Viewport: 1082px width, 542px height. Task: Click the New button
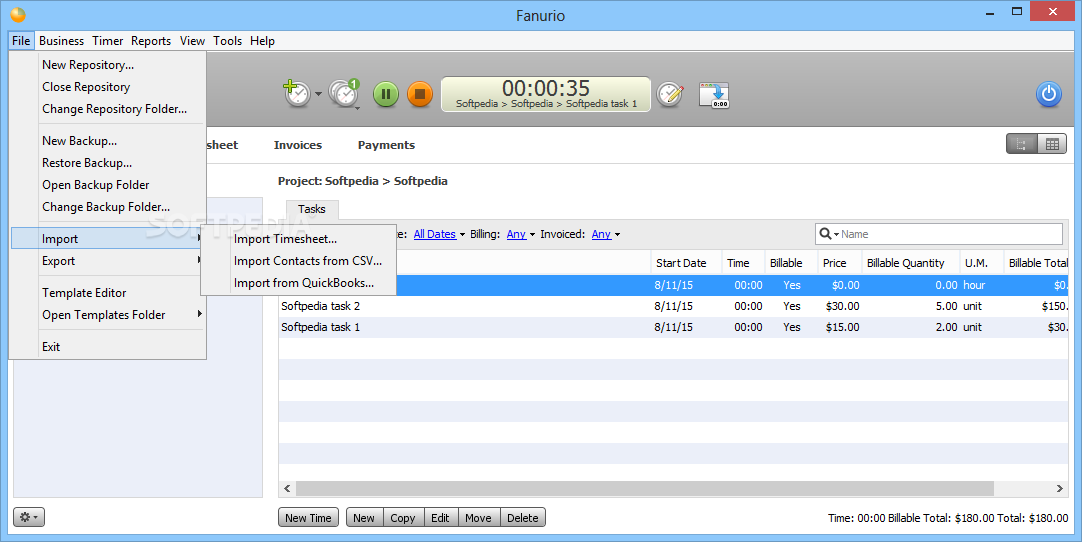[364, 518]
